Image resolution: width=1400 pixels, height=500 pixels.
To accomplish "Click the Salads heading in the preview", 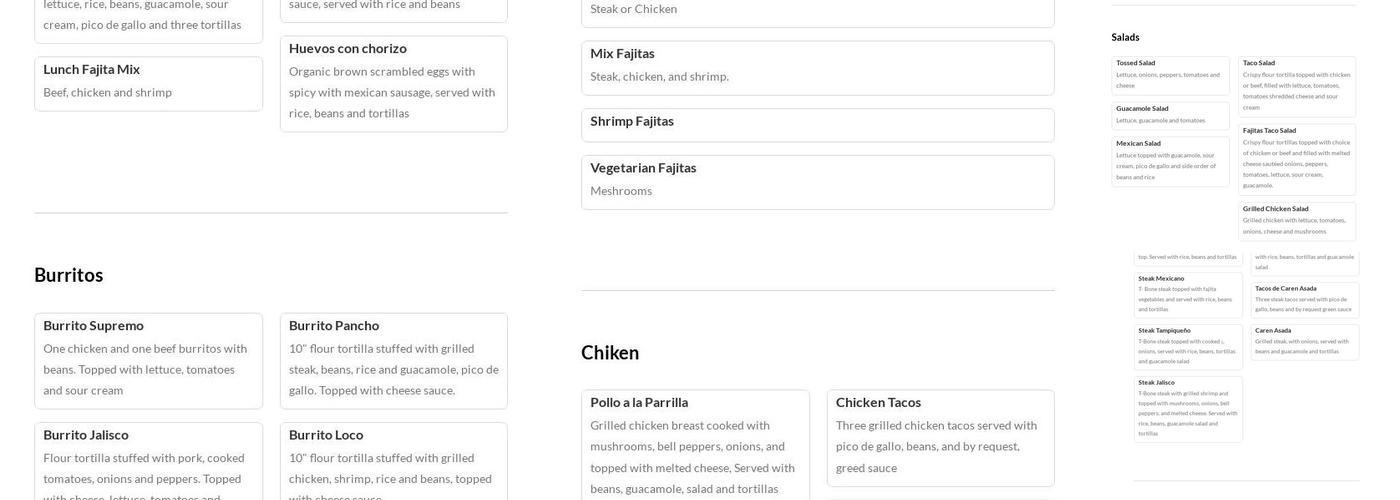I will click(x=1125, y=37).
